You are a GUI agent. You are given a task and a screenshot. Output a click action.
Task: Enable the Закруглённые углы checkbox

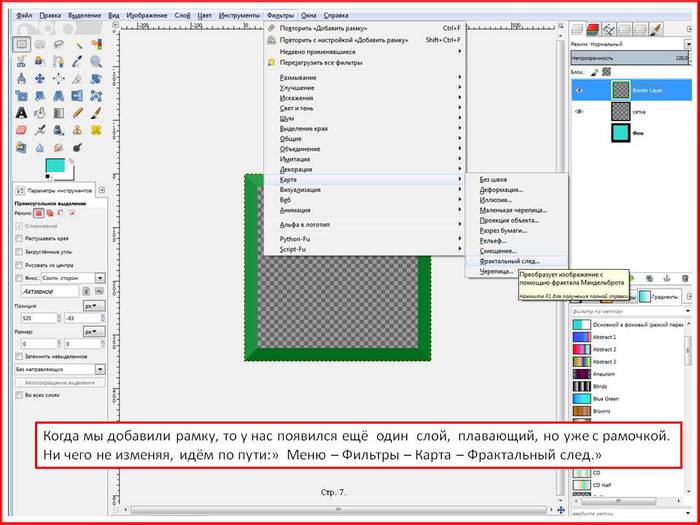(x=19, y=252)
